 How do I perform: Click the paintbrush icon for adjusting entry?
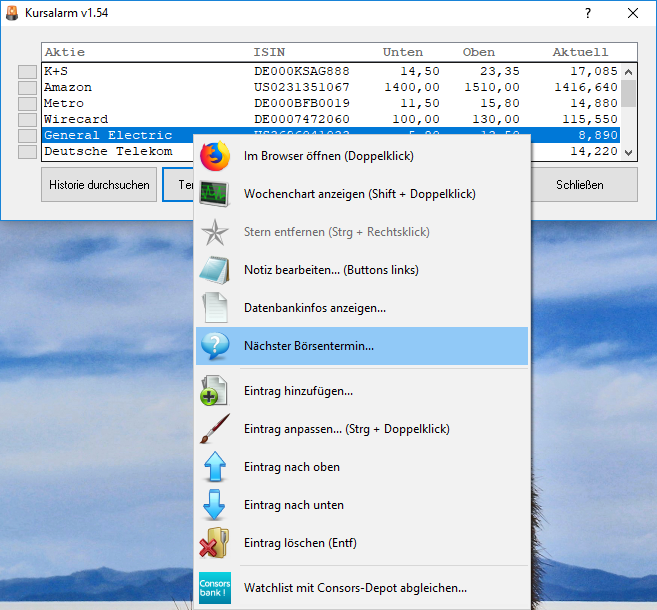(x=215, y=429)
